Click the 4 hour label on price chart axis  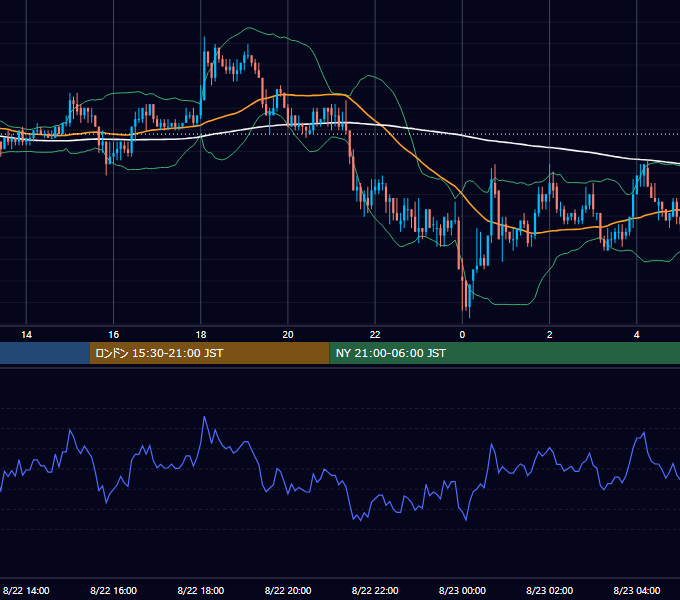(x=637, y=335)
